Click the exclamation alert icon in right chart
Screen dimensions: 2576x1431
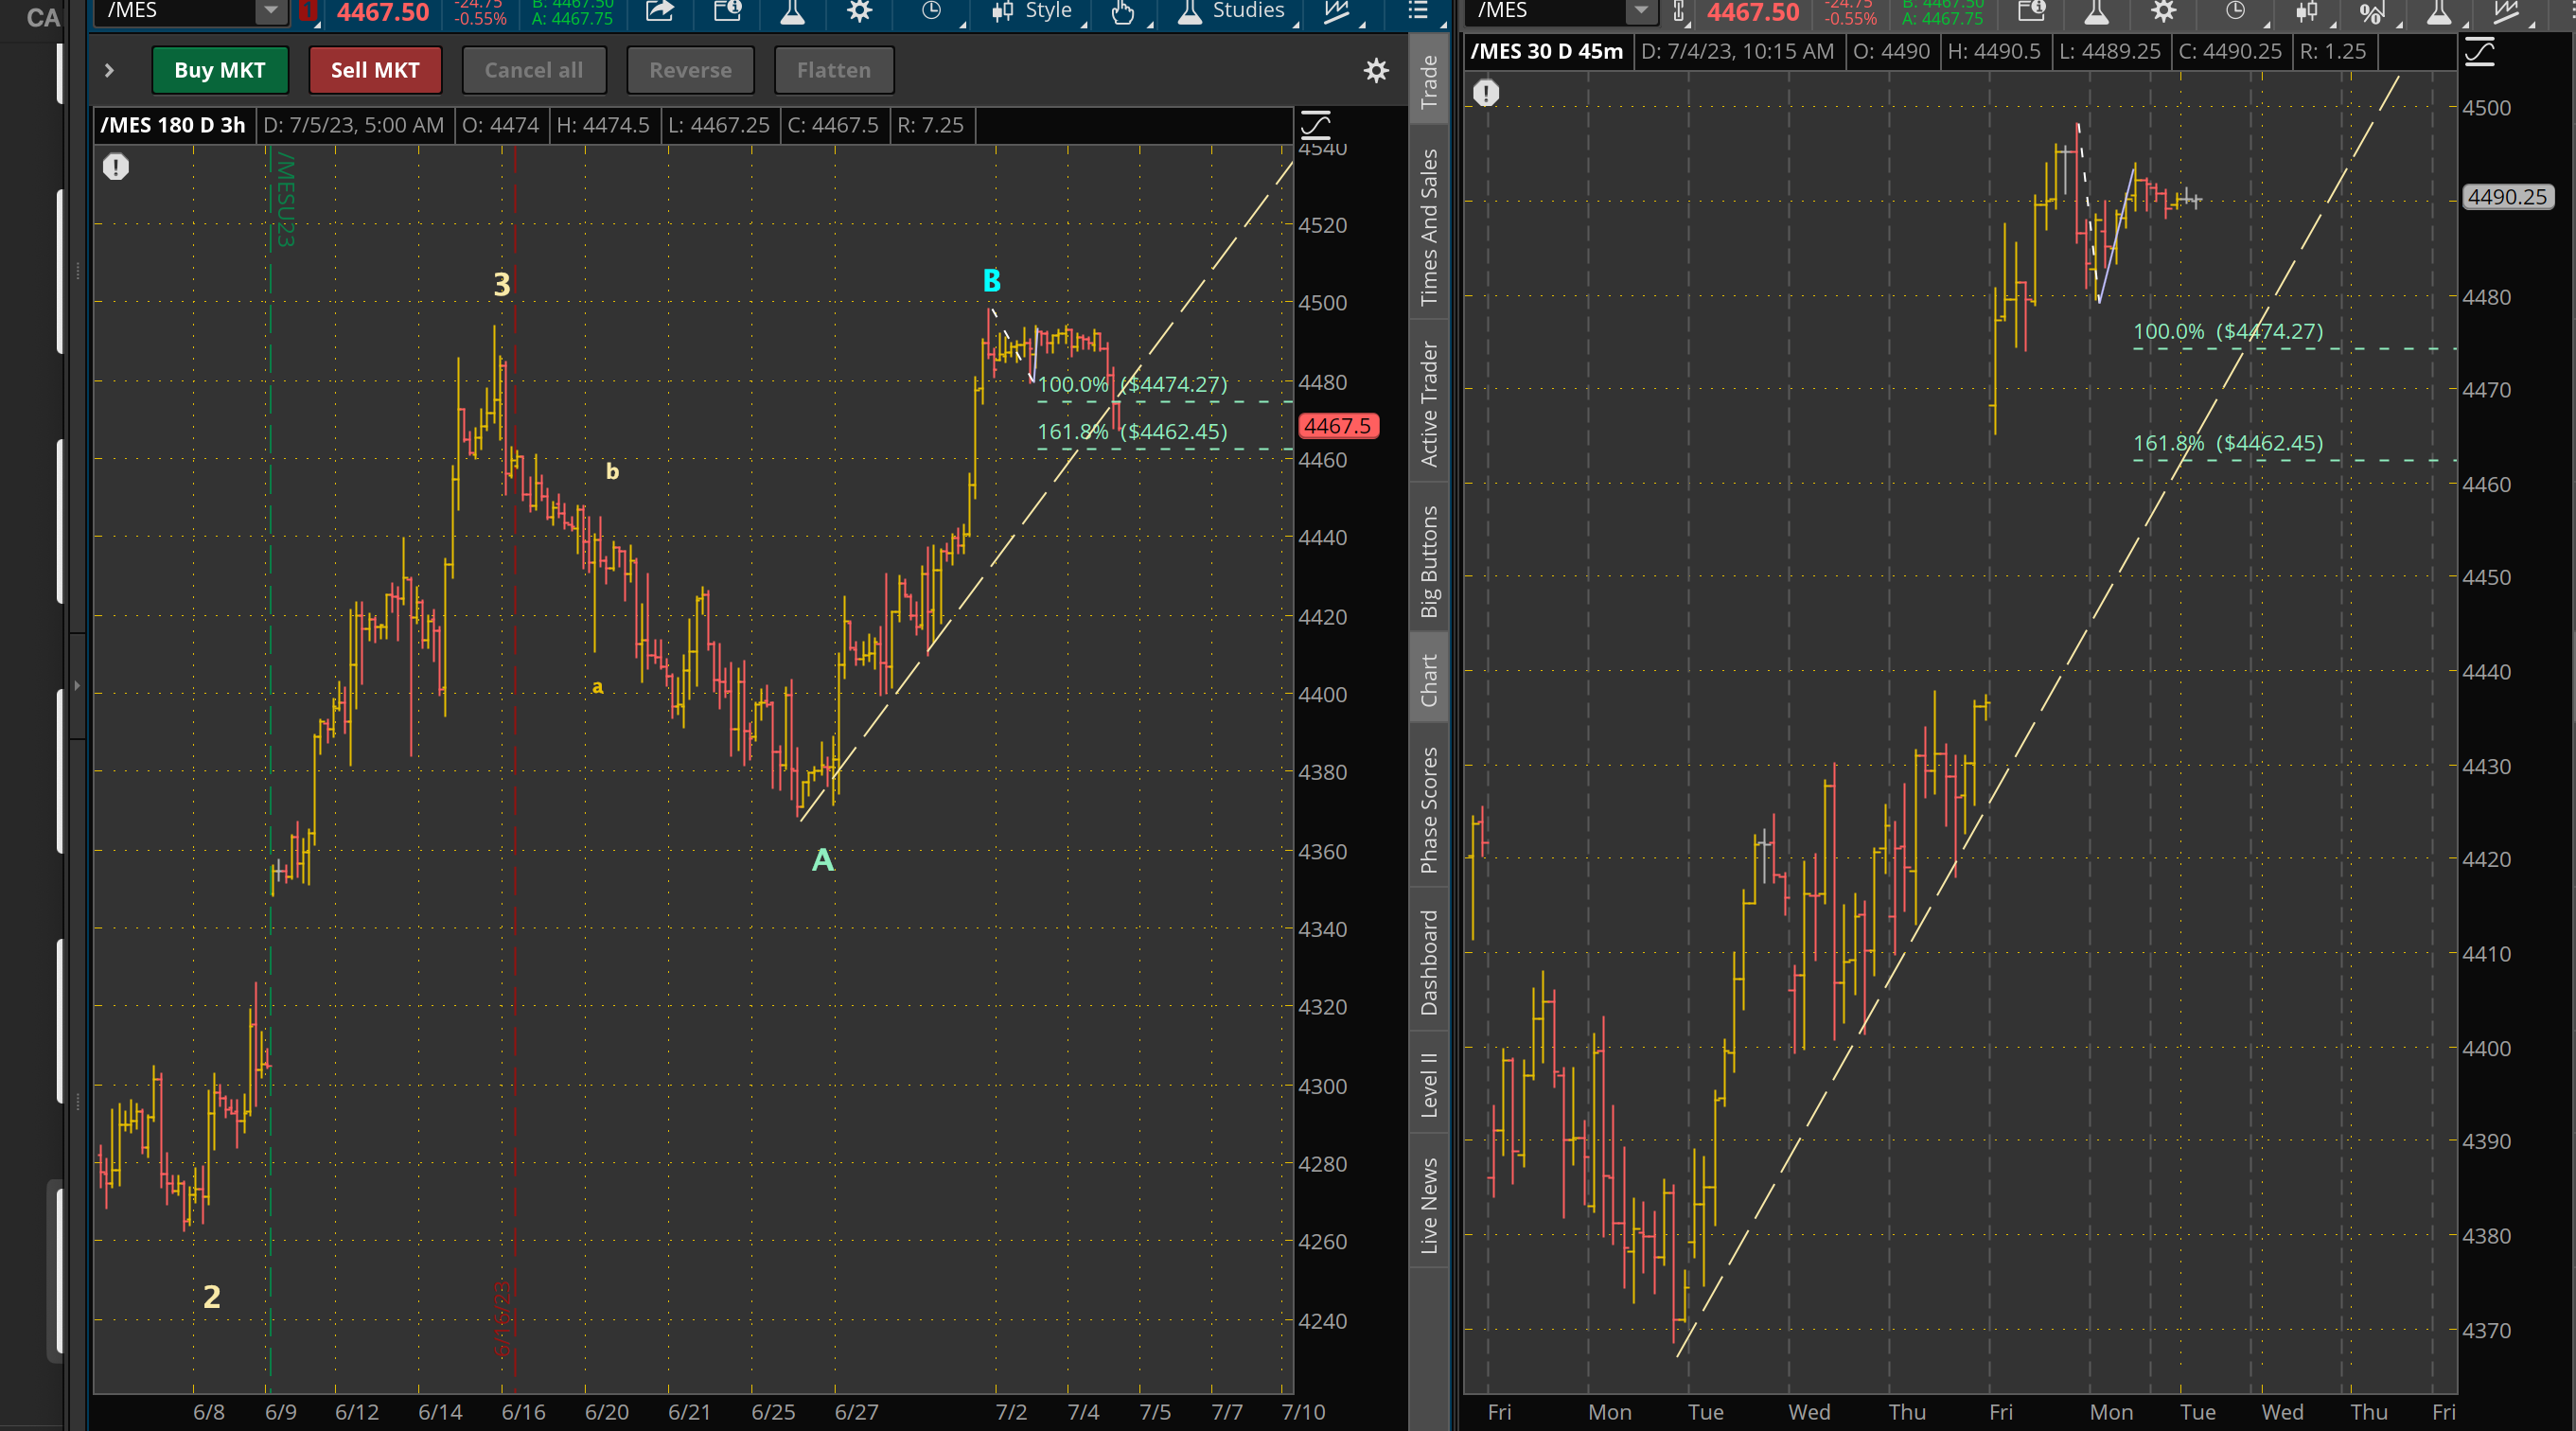tap(1486, 93)
